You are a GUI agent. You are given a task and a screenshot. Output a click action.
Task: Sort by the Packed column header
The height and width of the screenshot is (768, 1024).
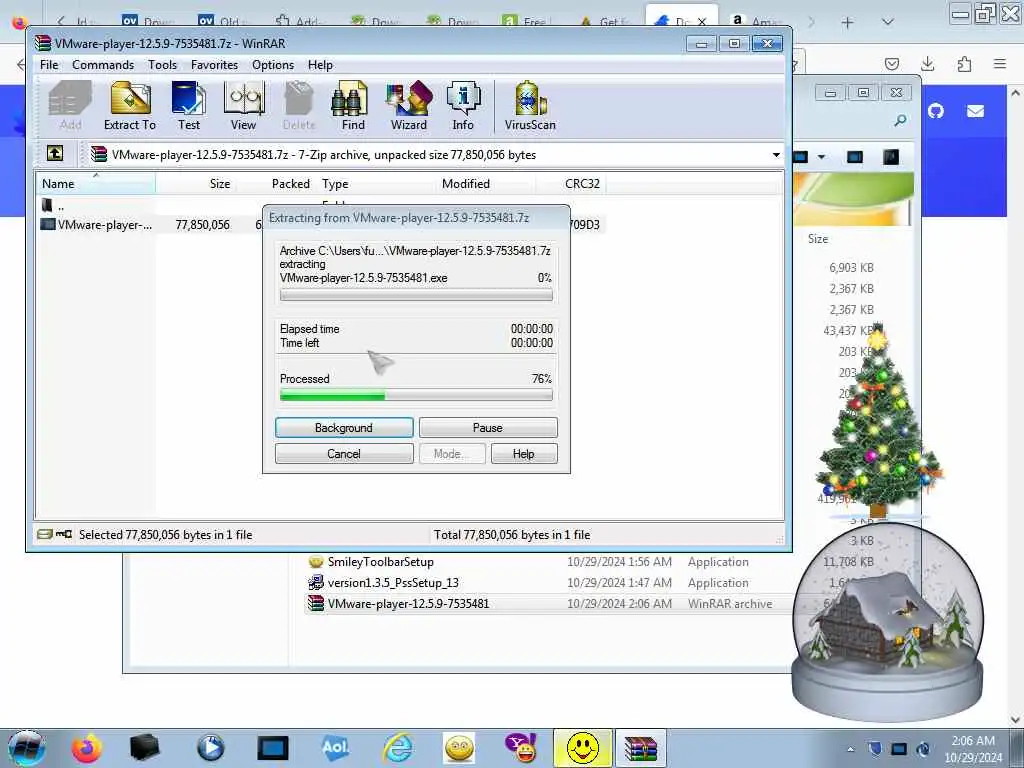point(275,184)
